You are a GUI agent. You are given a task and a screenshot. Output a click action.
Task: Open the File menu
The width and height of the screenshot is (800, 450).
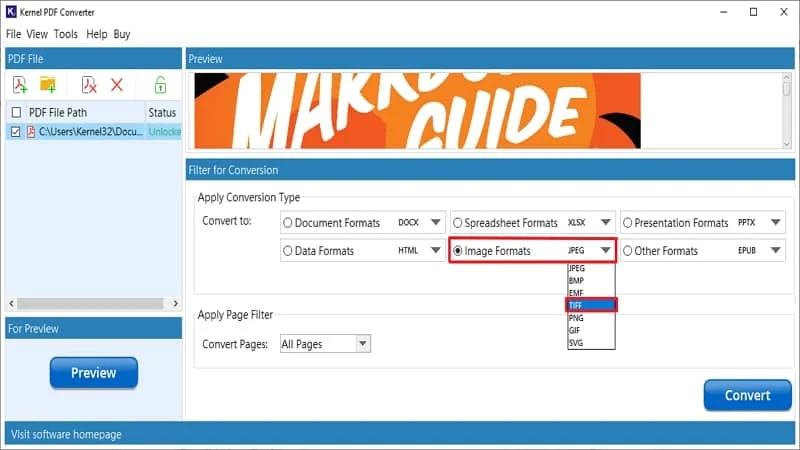point(13,34)
